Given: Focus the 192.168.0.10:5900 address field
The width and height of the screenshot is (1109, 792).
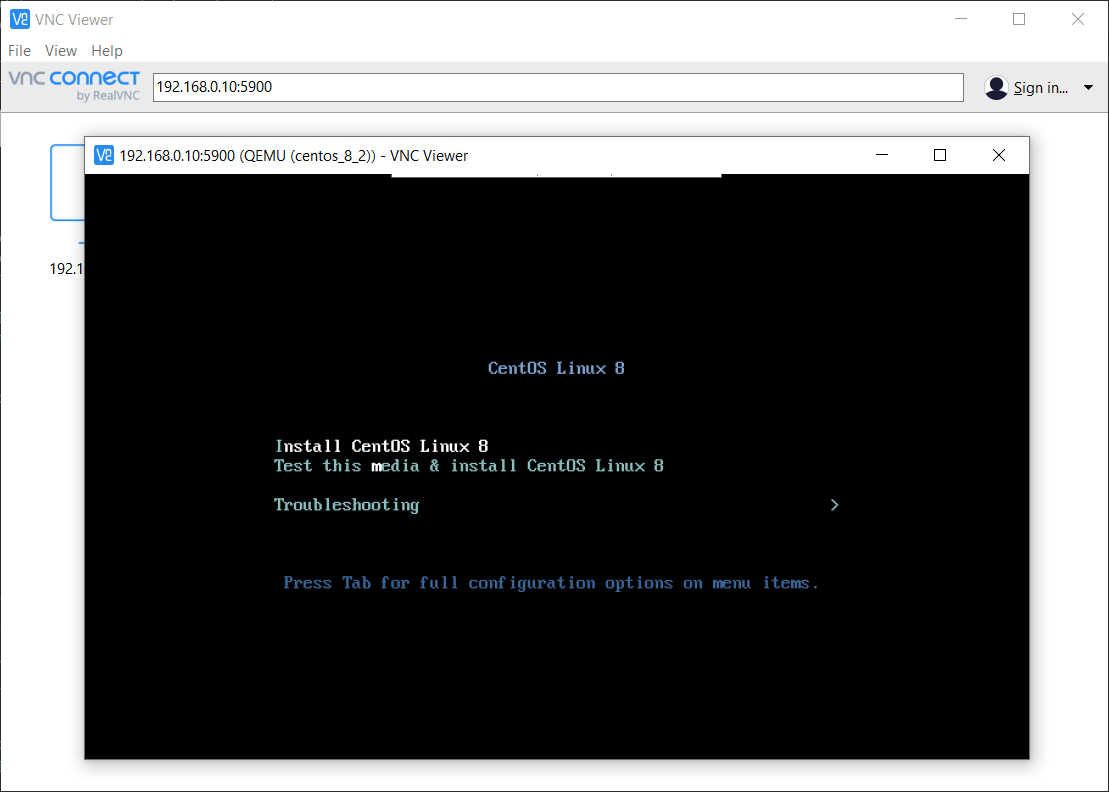Looking at the screenshot, I should tap(558, 87).
